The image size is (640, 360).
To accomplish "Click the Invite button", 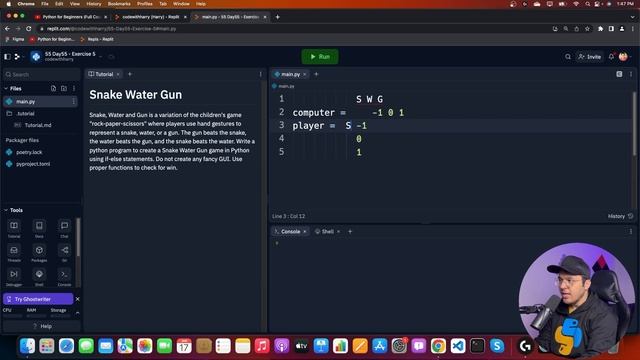I will (589, 57).
